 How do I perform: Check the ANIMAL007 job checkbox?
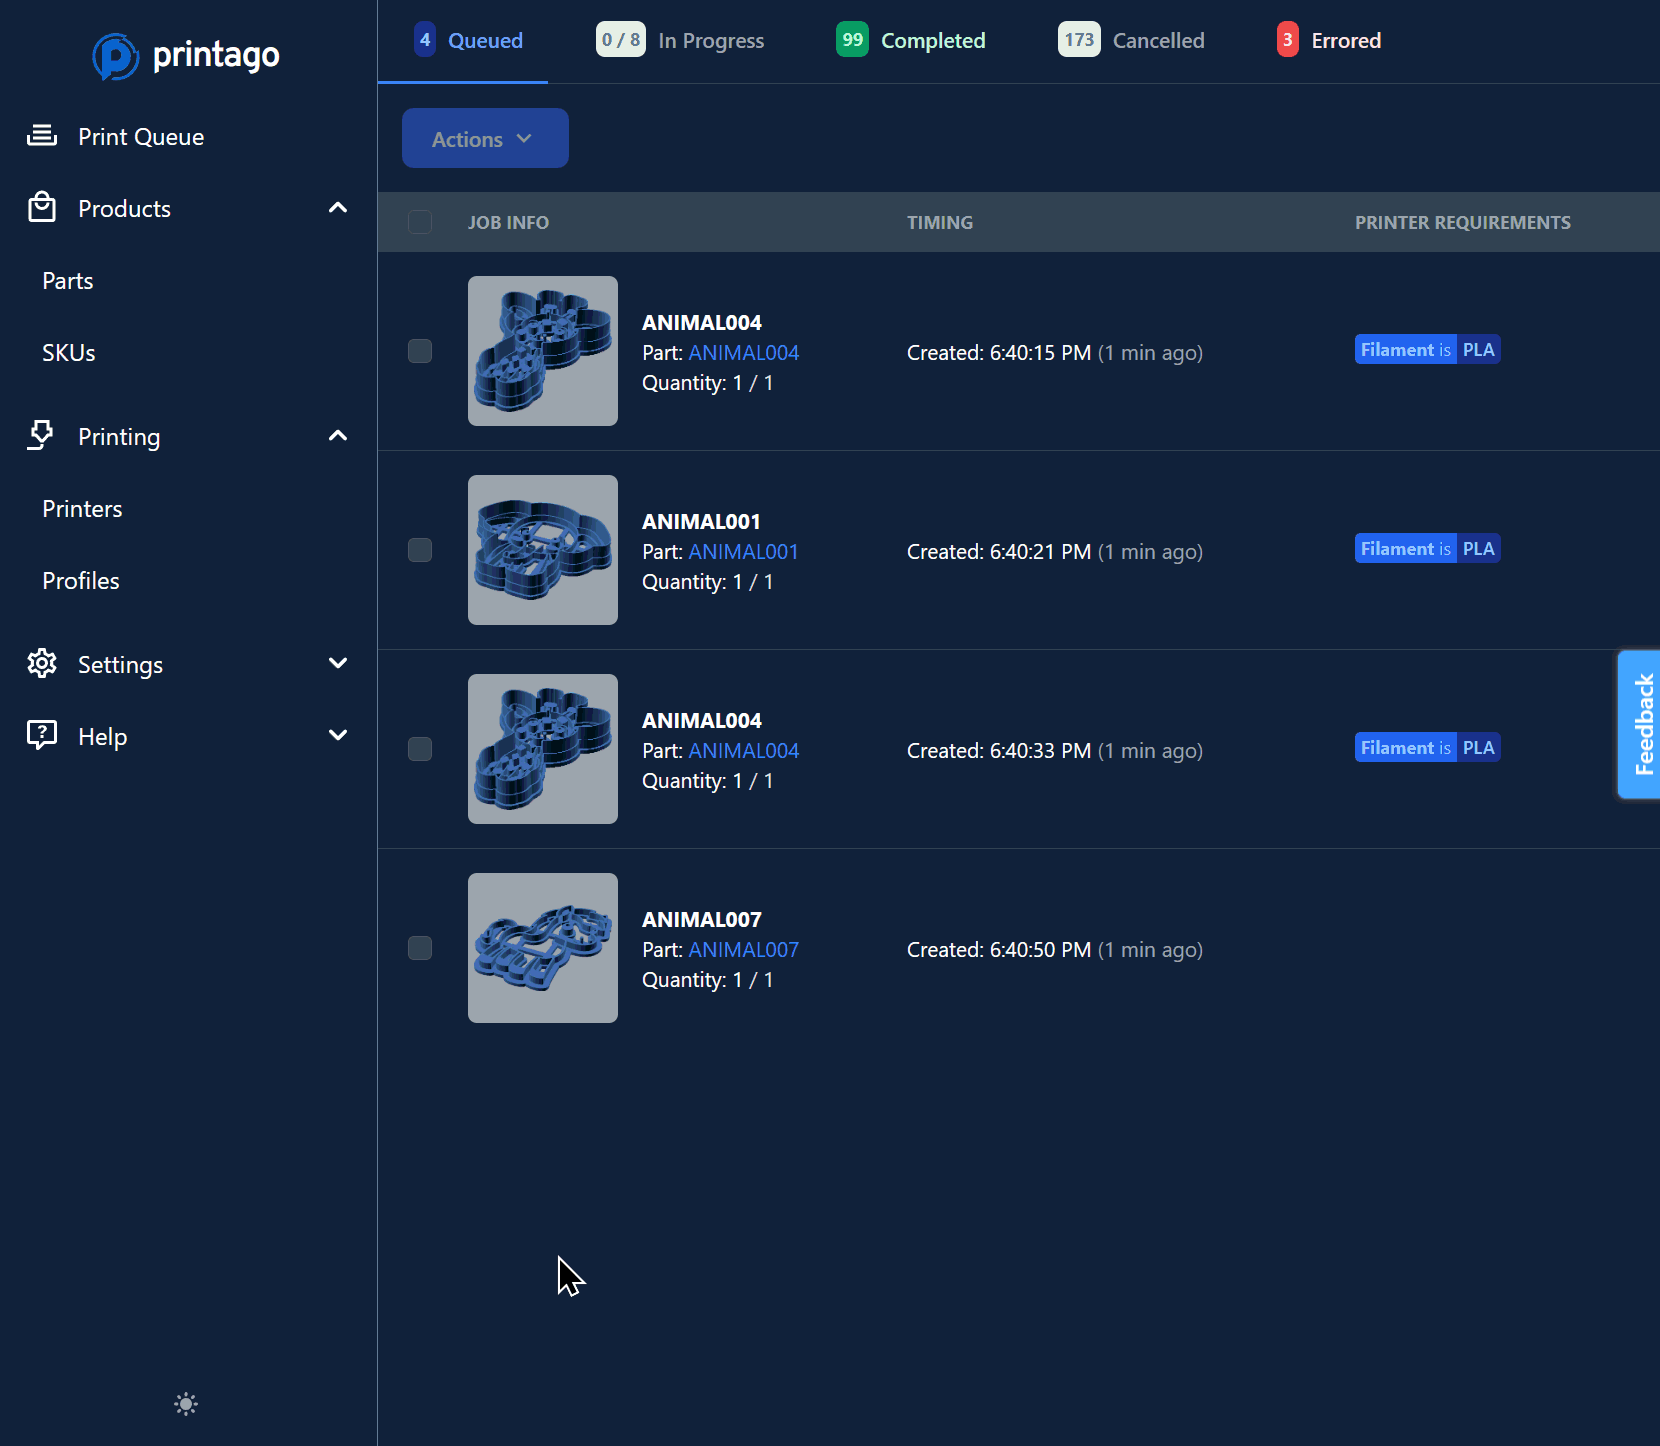pos(420,948)
